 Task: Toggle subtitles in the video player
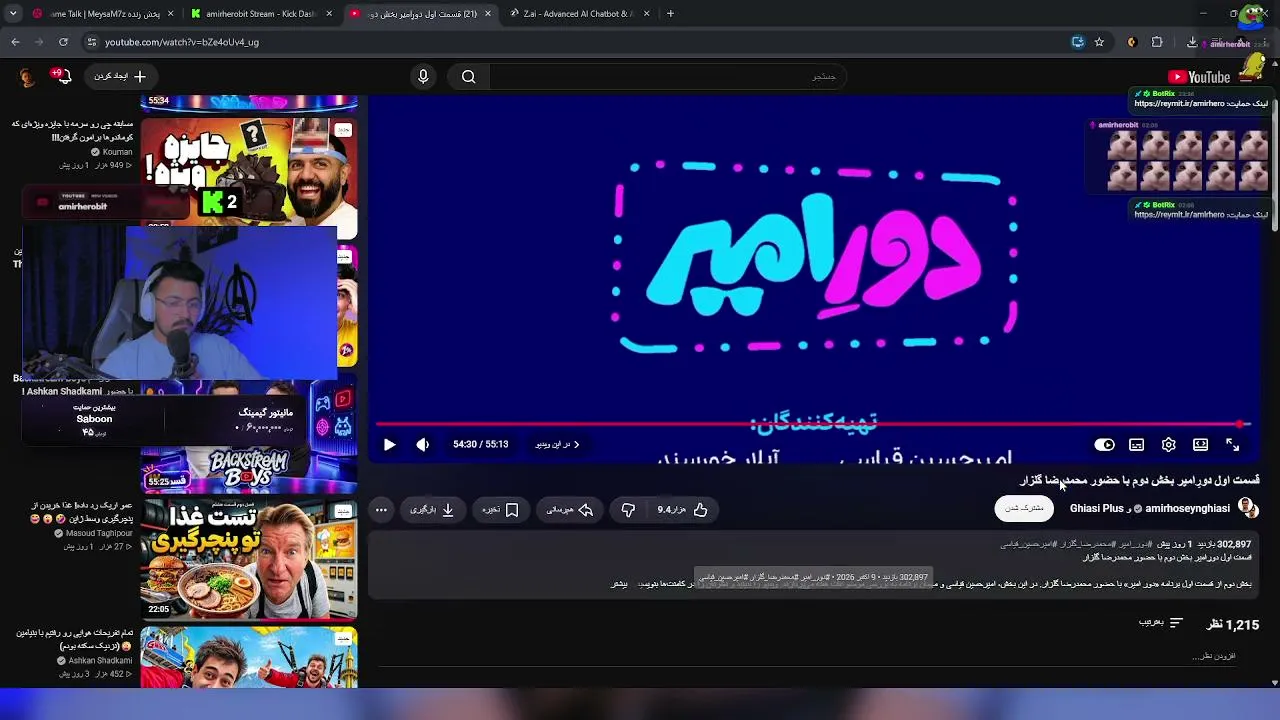1136,445
